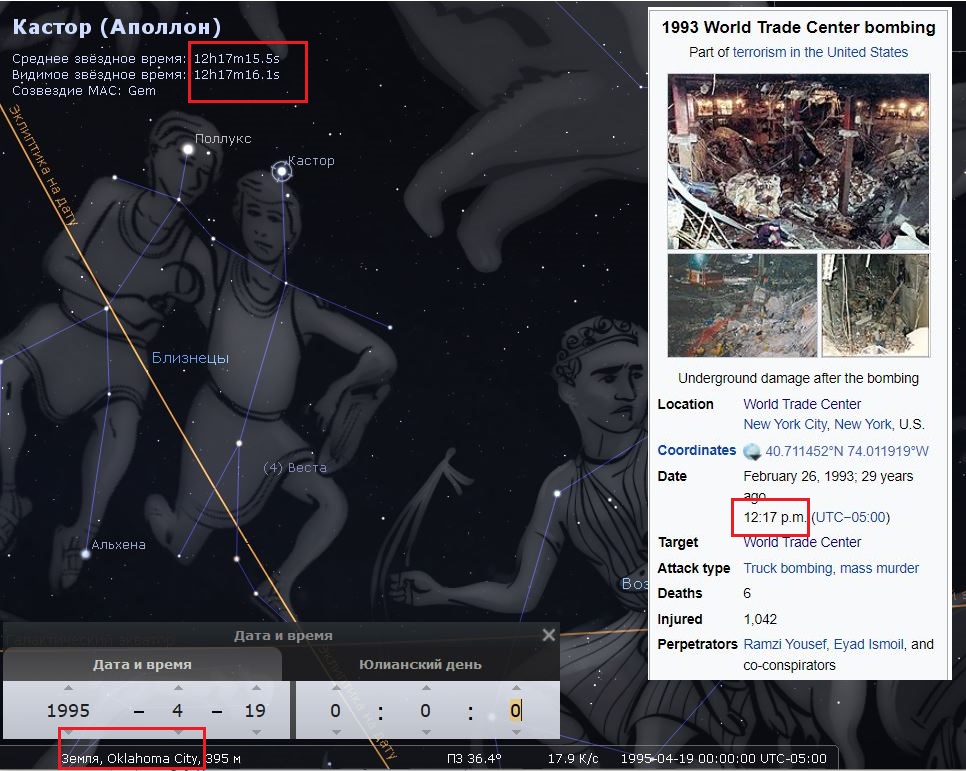Open World Trade Center link in Location row
This screenshot has height=771, width=966.
802,404
